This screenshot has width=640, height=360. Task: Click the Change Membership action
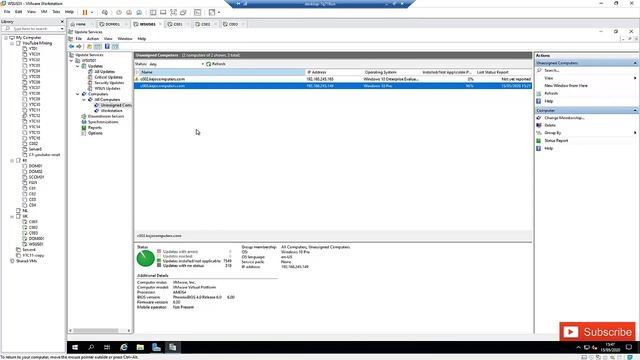pos(564,118)
